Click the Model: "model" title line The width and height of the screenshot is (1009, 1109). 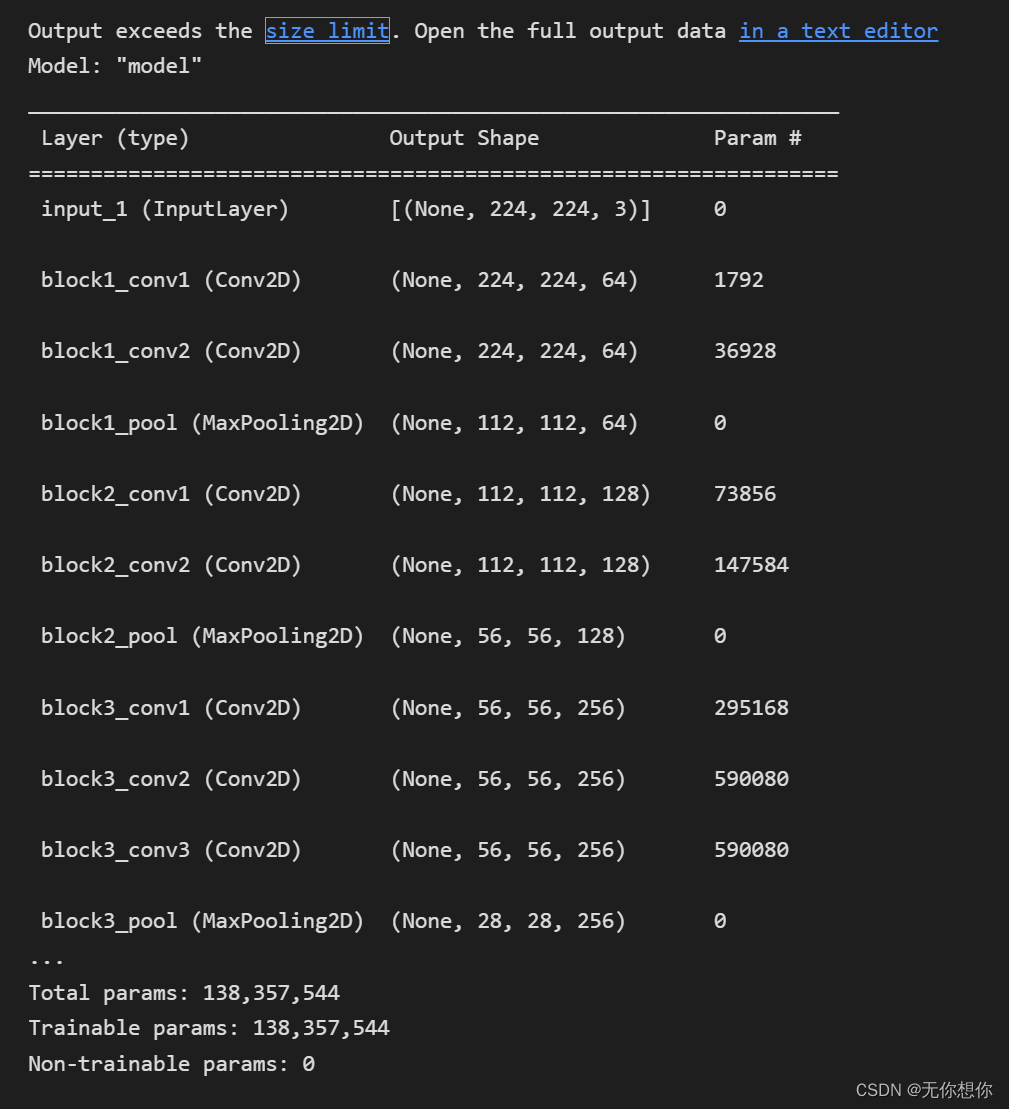click(115, 66)
